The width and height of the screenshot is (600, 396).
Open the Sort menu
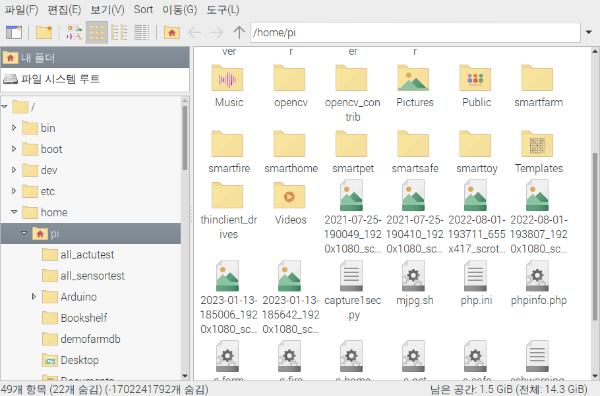click(x=143, y=10)
